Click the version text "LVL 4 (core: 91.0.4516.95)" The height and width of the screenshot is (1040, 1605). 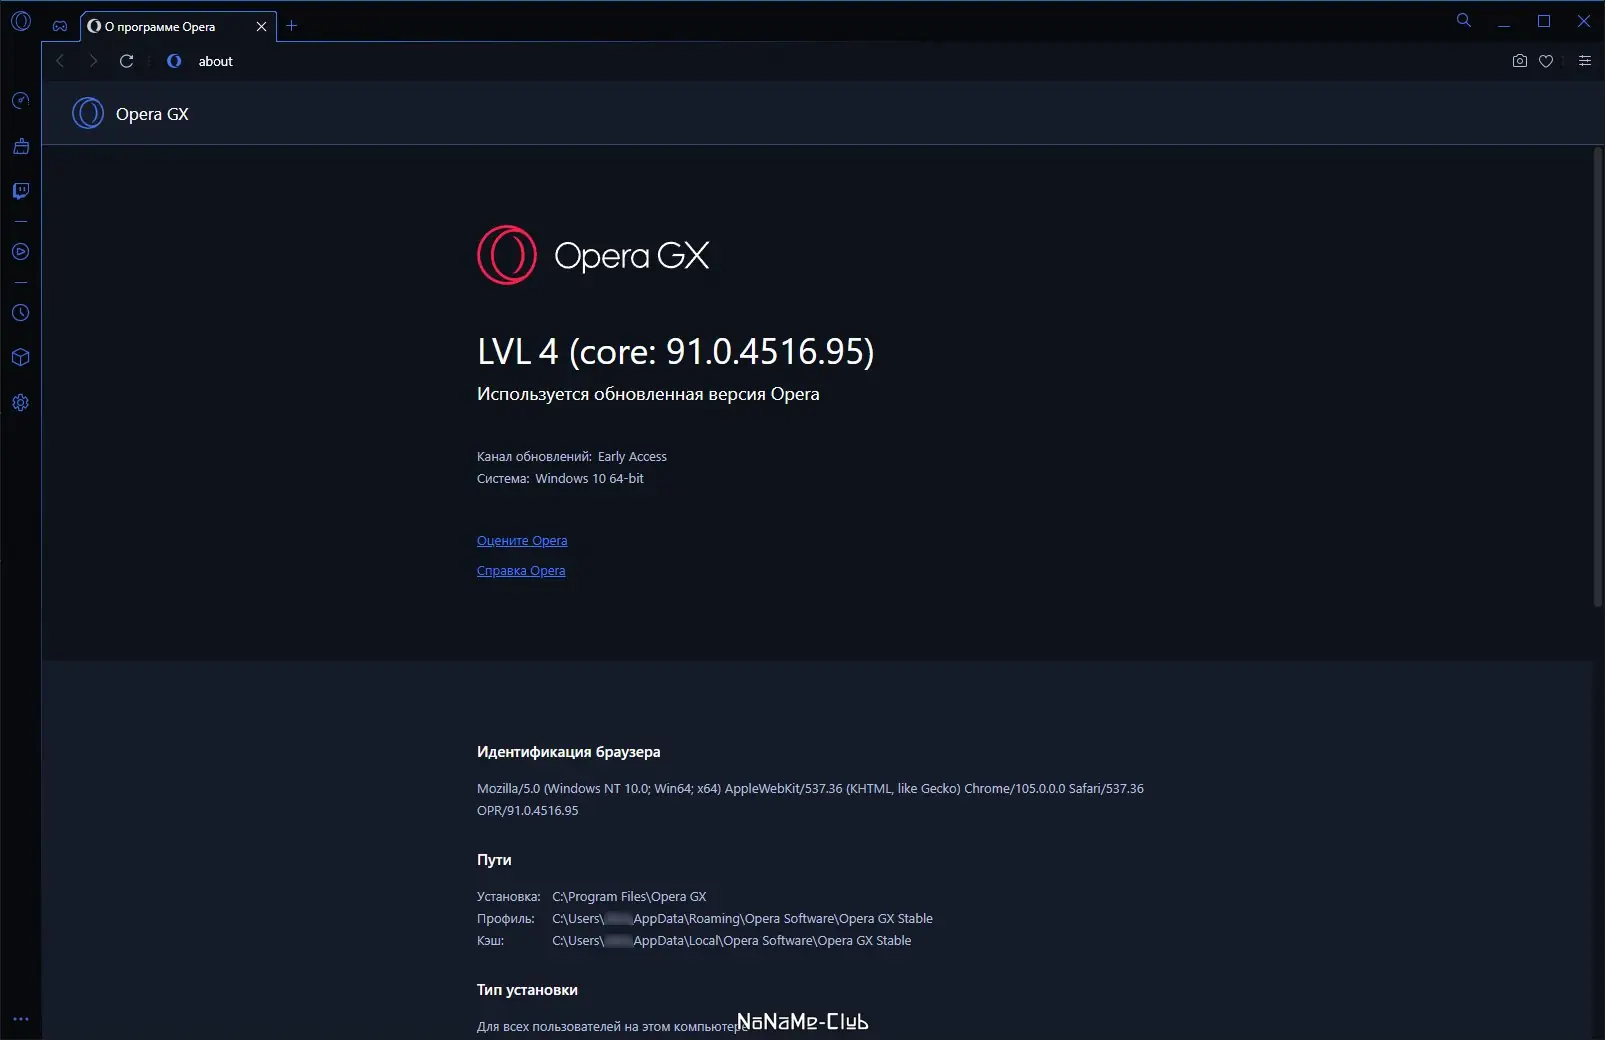click(x=676, y=351)
